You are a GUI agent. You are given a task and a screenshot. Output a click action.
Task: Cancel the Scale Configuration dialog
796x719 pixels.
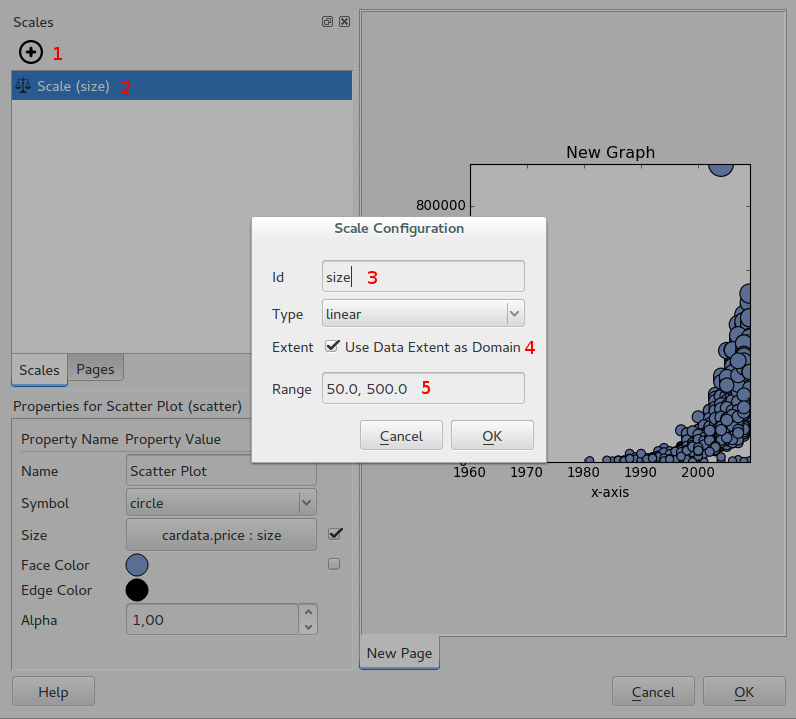click(x=401, y=436)
